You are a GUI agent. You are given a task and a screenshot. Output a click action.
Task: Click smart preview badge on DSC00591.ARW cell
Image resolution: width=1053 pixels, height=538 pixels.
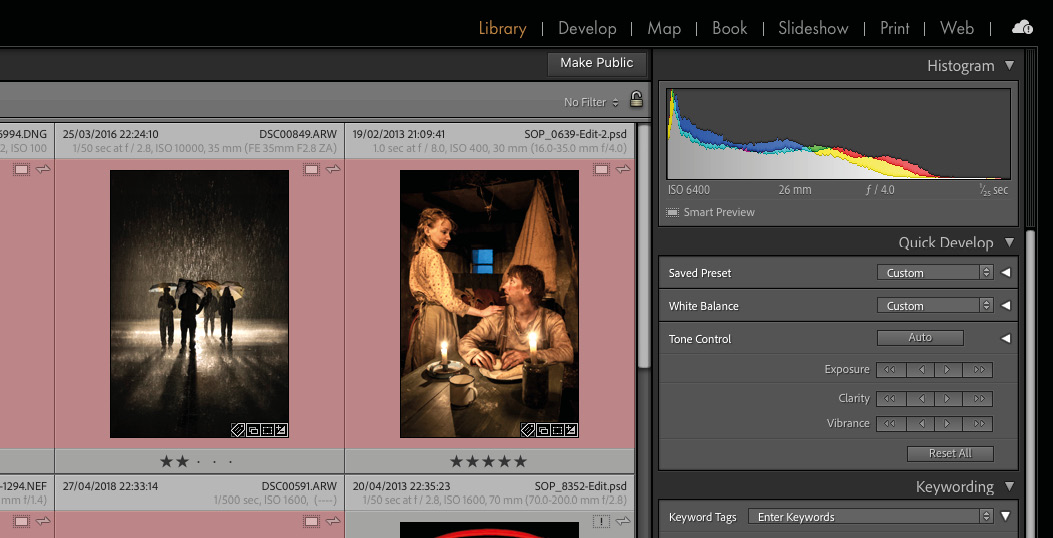pos(311,521)
